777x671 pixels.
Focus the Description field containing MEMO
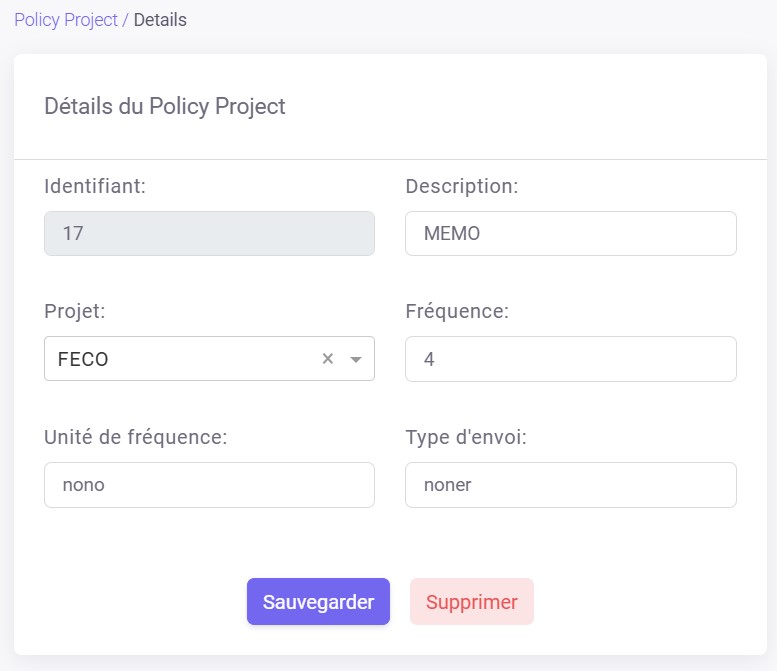(x=570, y=233)
